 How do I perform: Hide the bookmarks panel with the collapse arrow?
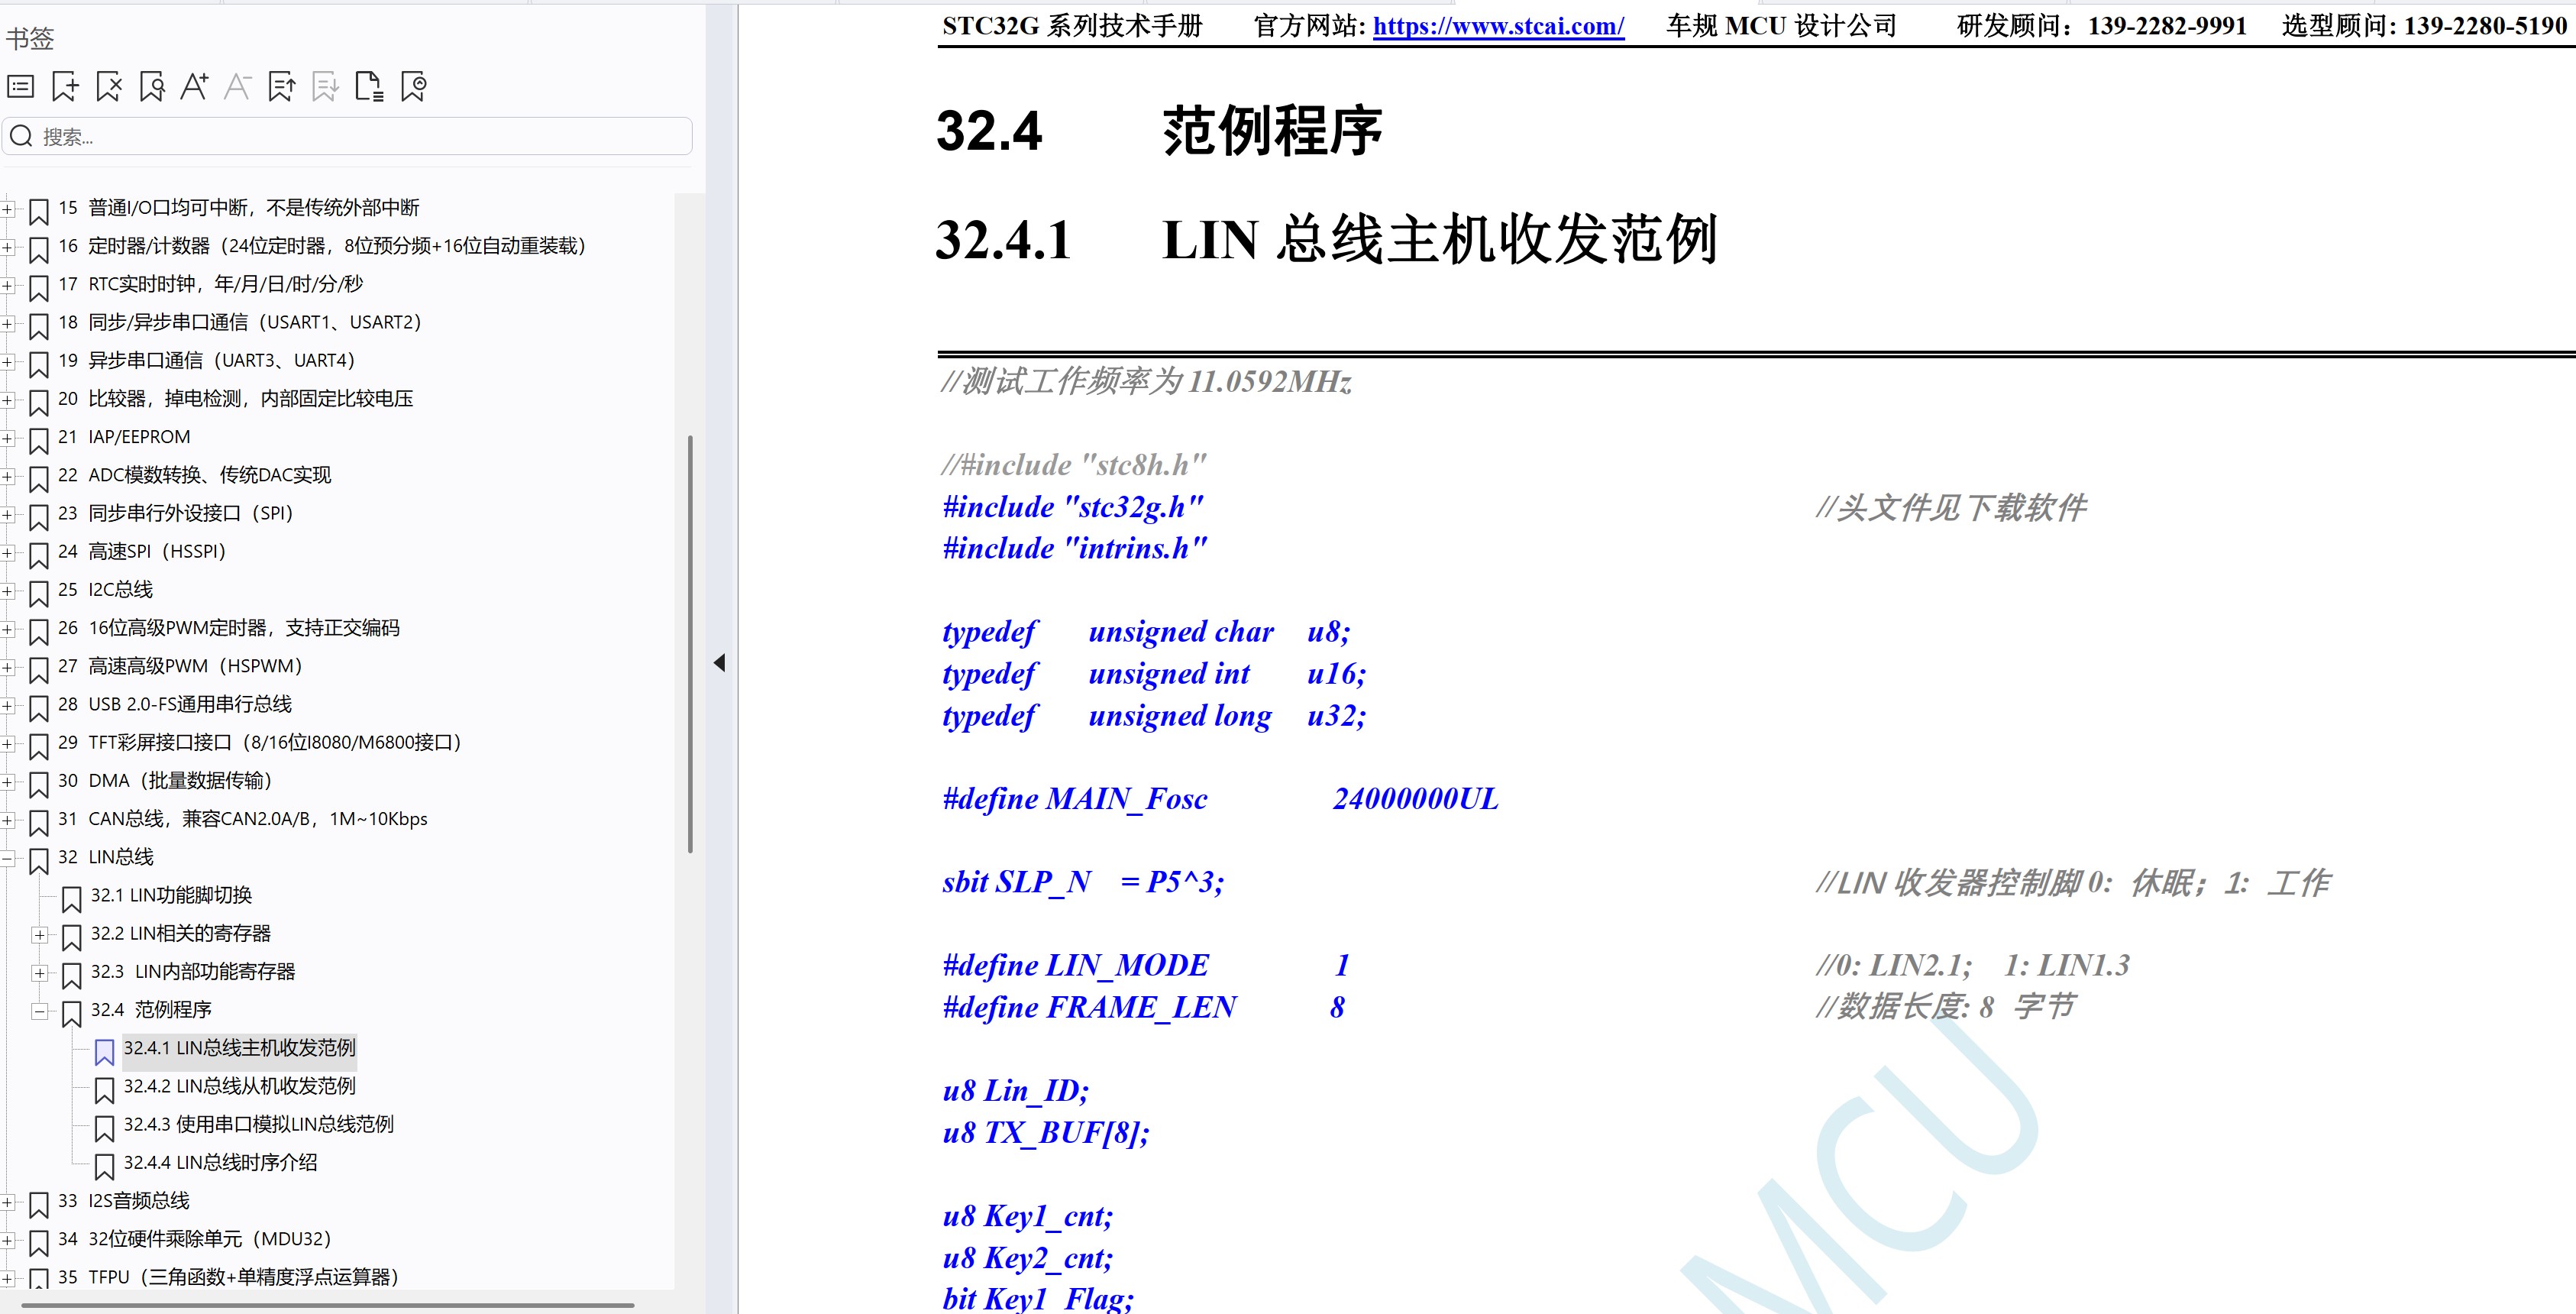coord(719,663)
